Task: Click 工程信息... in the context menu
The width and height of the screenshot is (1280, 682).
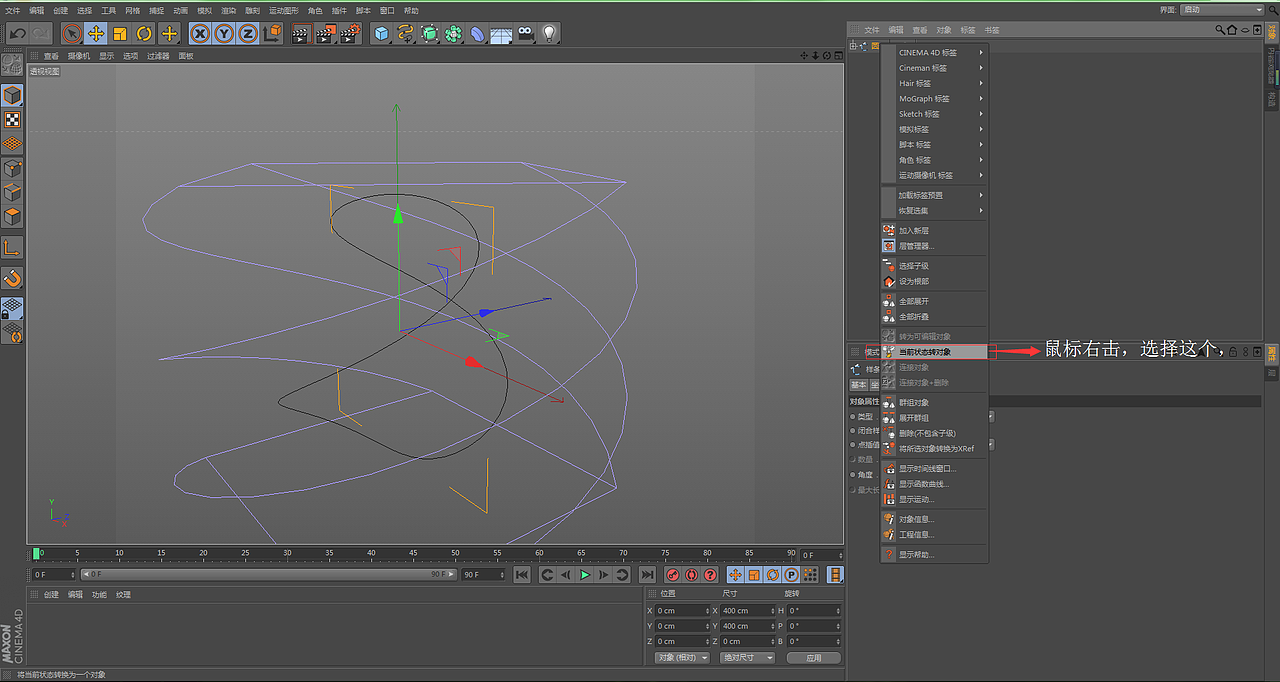Action: pos(935,535)
